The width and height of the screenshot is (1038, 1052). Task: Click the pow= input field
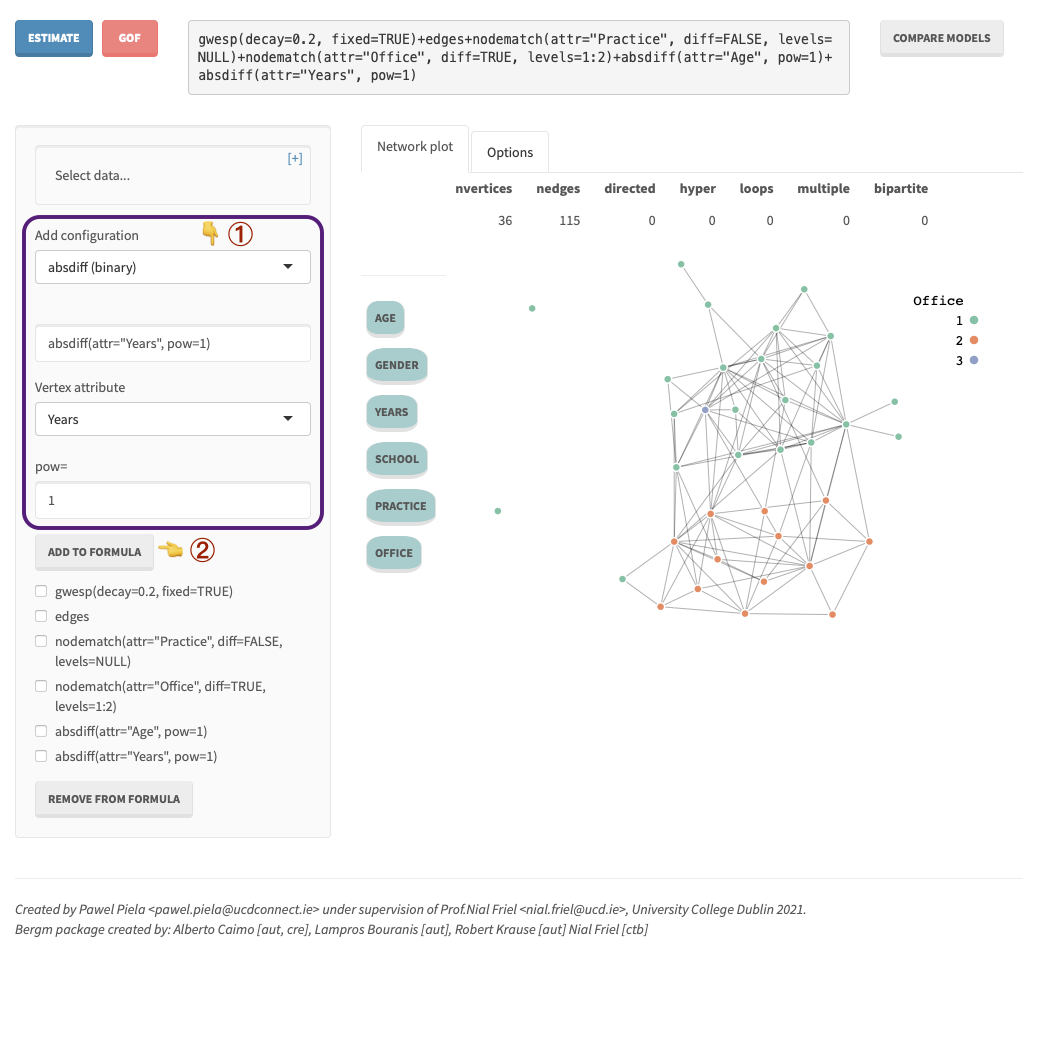[x=172, y=499]
